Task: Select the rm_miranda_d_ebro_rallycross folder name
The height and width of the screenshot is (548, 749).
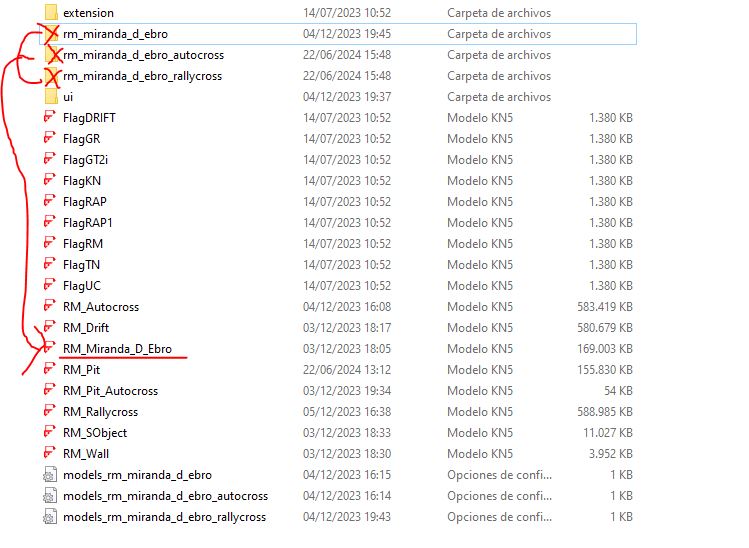Action: click(x=142, y=76)
